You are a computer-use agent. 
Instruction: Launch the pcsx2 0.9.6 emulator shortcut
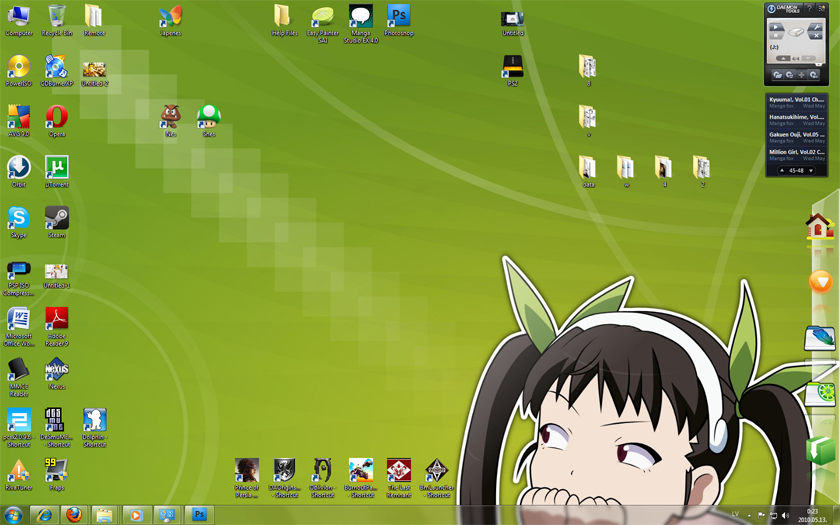pyautogui.click(x=19, y=428)
